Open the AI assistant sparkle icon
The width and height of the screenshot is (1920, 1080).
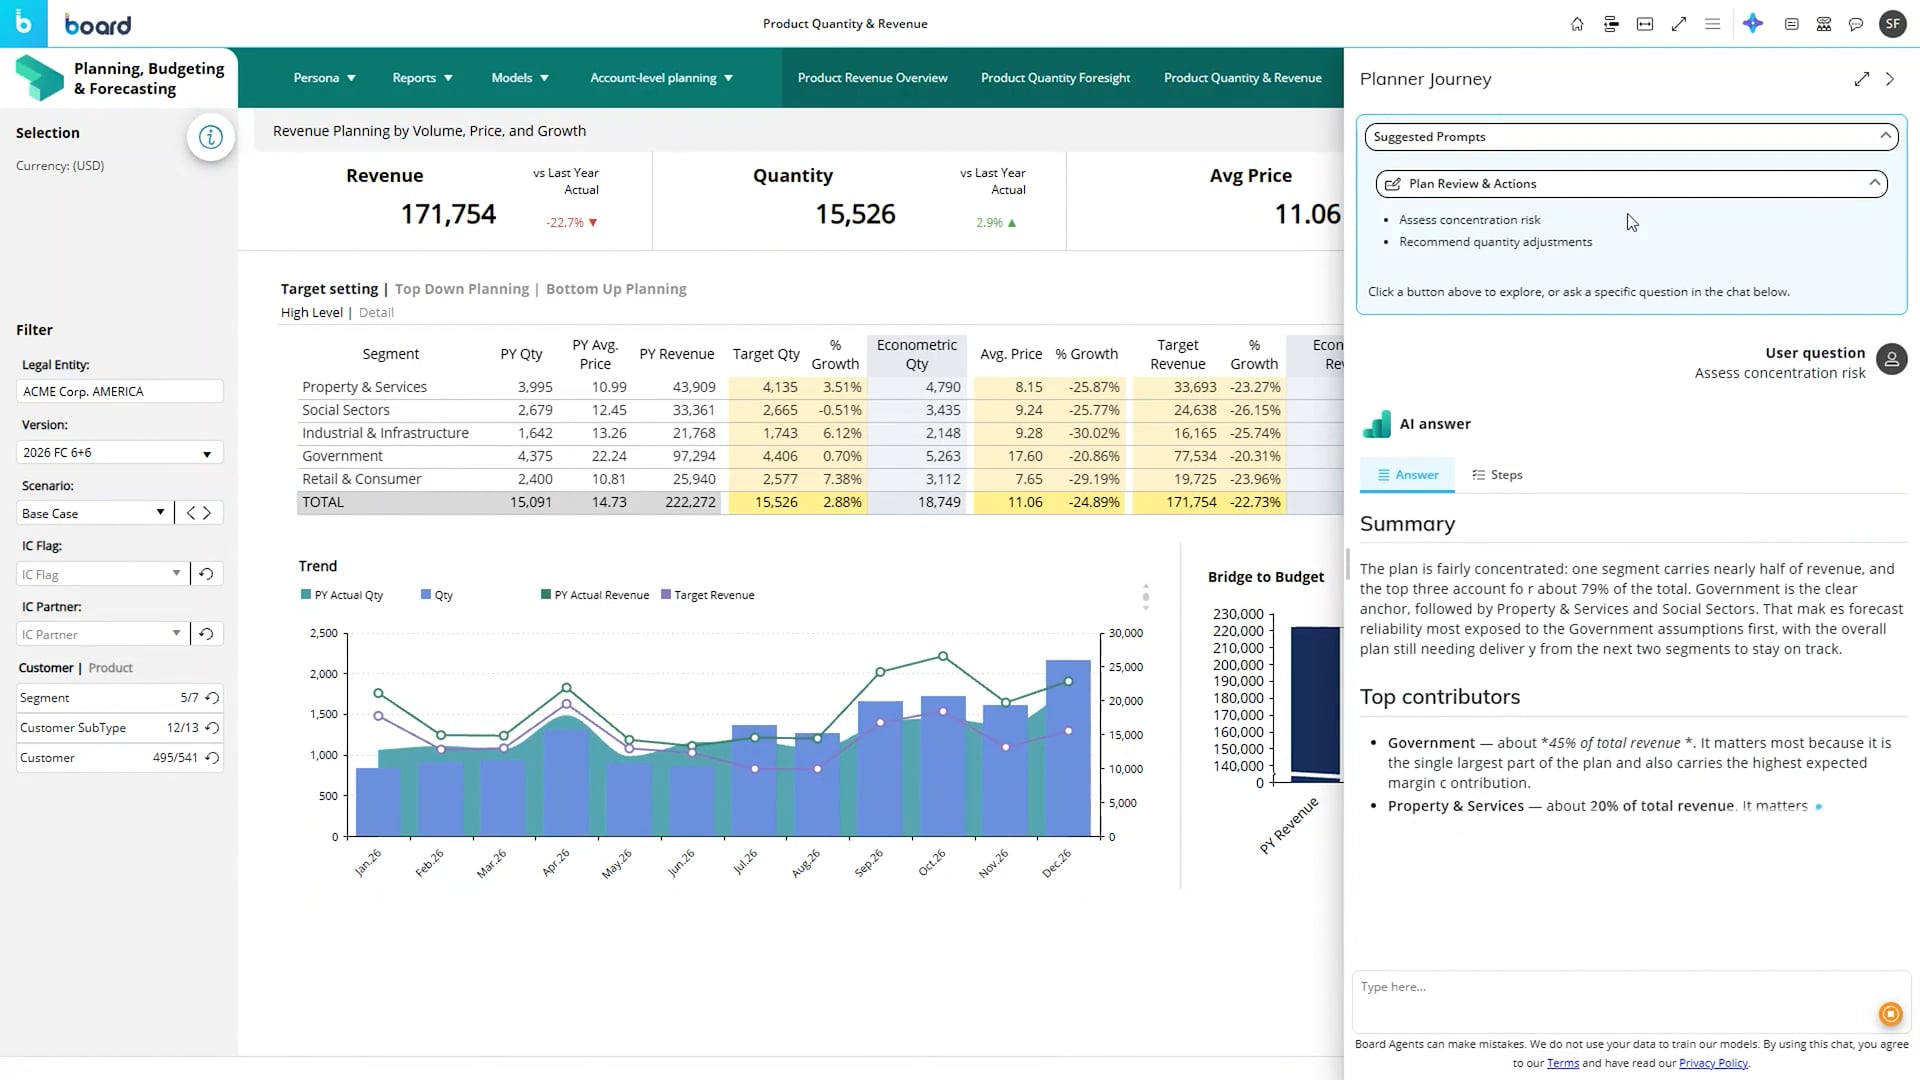pyautogui.click(x=1753, y=24)
